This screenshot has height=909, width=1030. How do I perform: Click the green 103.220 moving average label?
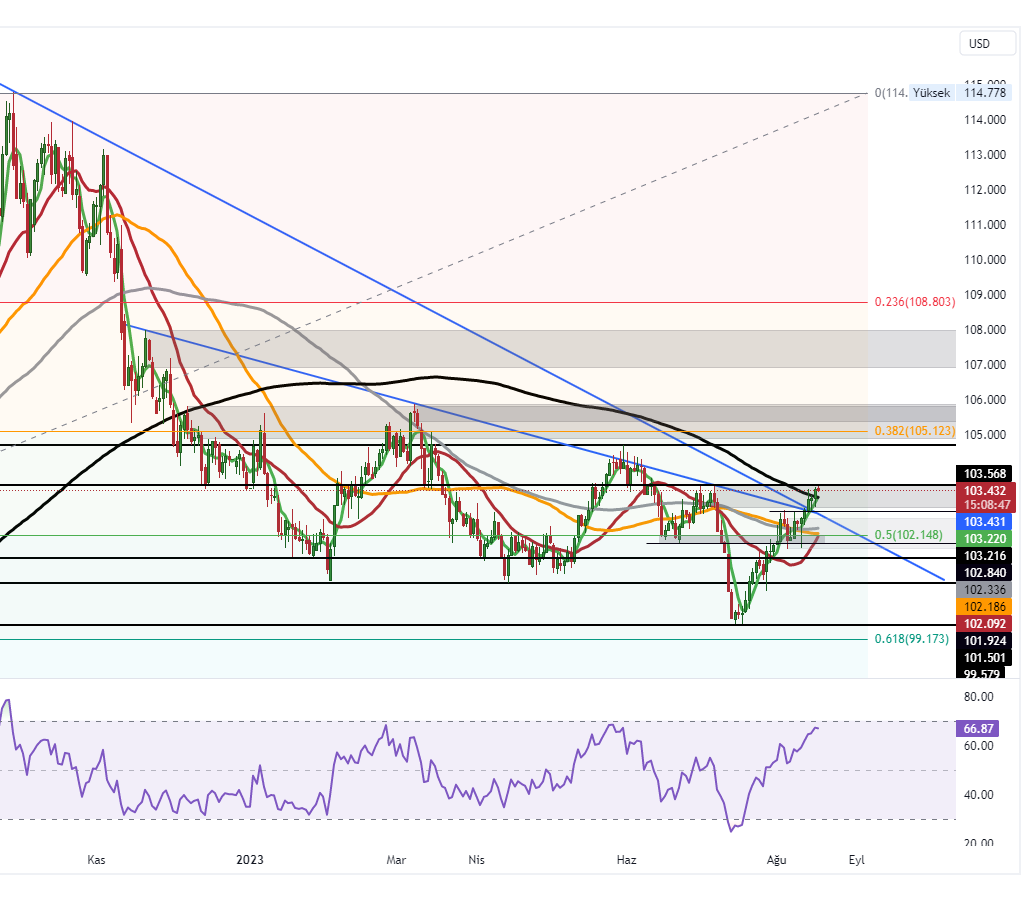pyautogui.click(x=985, y=539)
